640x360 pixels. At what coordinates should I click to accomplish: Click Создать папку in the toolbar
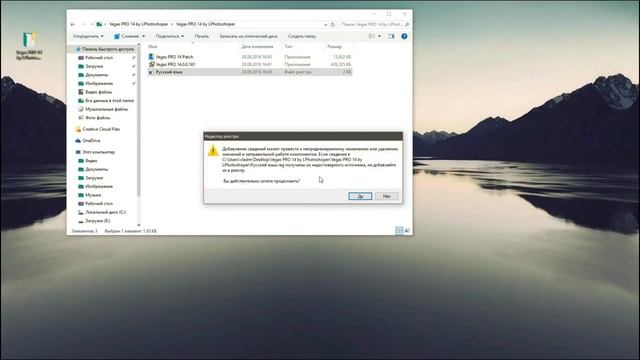click(x=302, y=36)
